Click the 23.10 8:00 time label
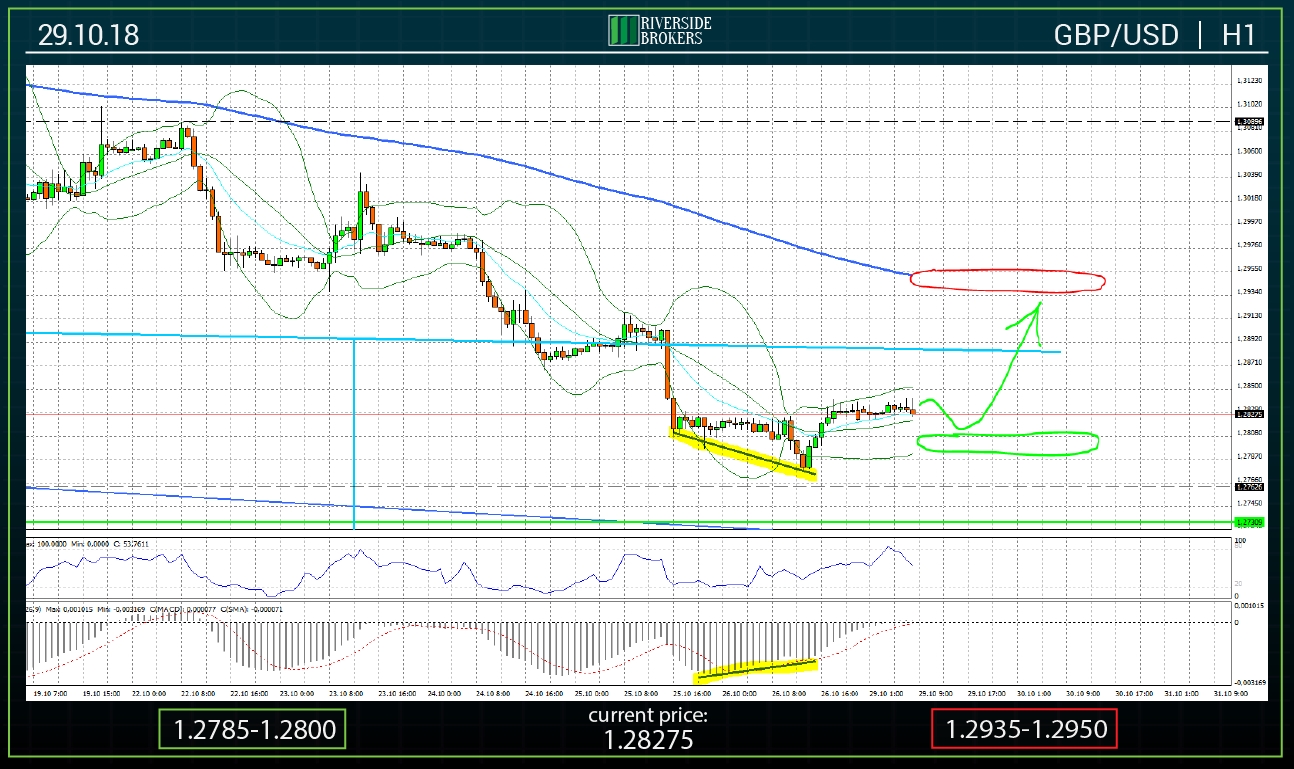 tap(346, 692)
